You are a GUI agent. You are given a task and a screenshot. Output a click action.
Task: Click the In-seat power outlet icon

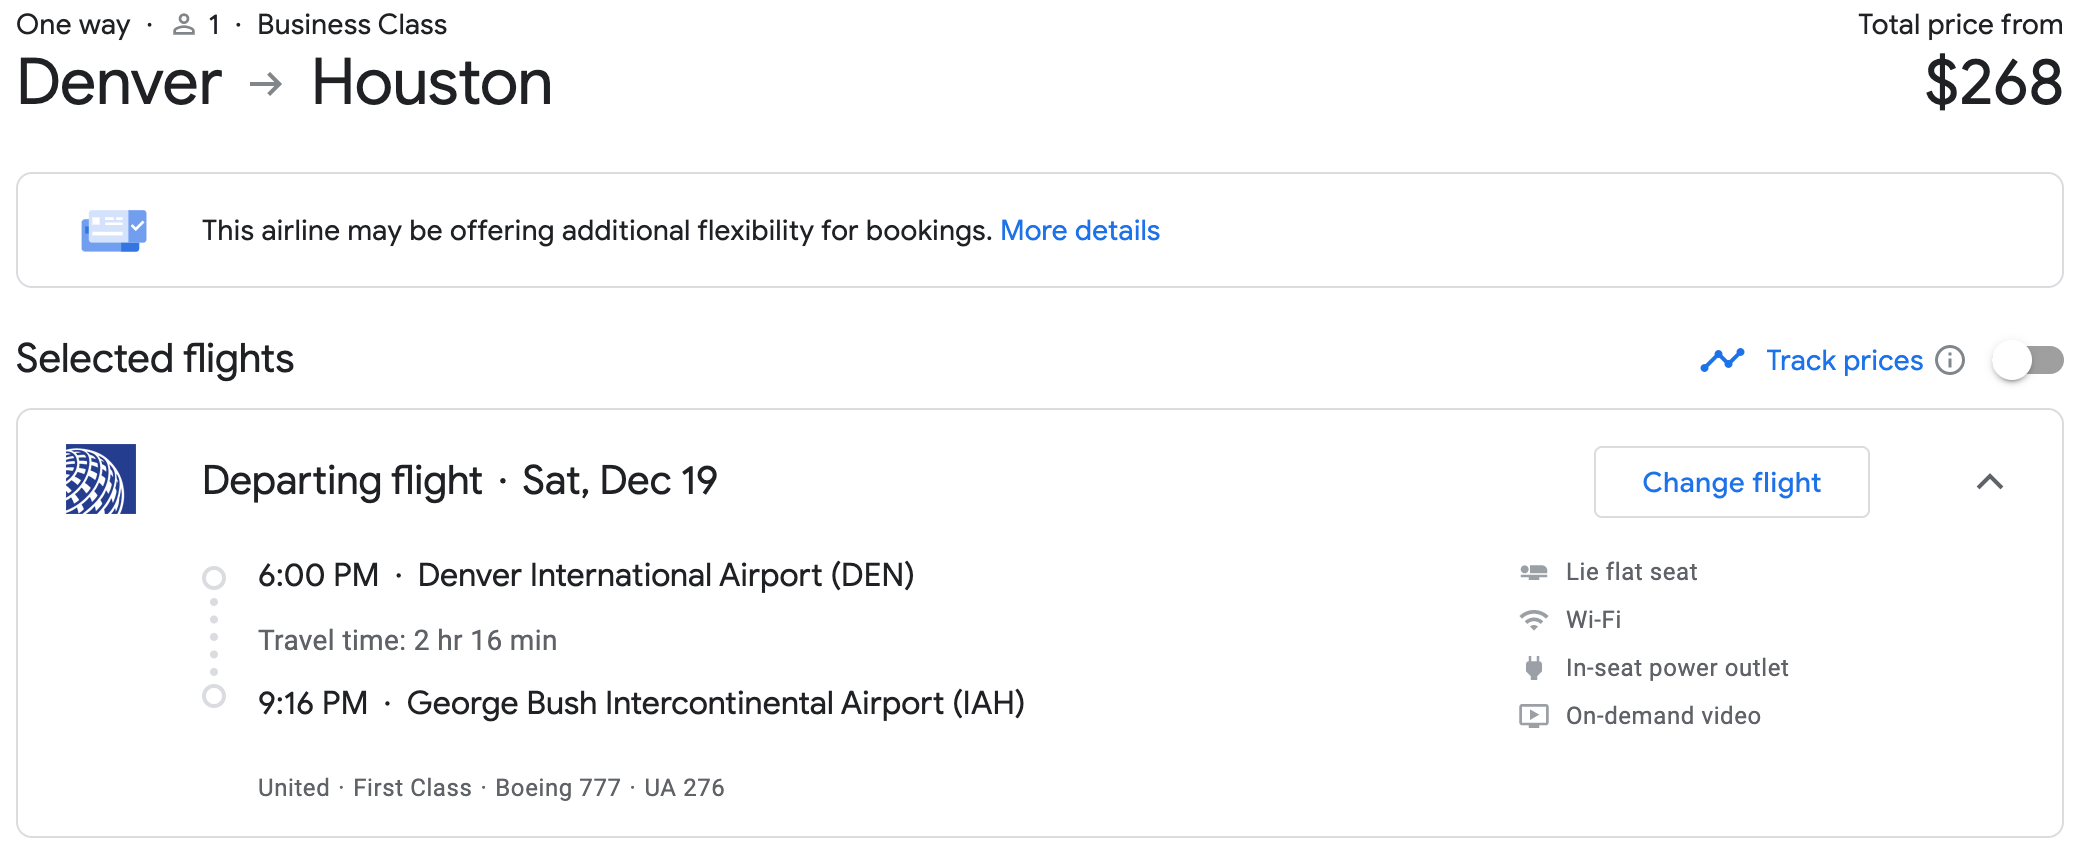tap(1533, 668)
